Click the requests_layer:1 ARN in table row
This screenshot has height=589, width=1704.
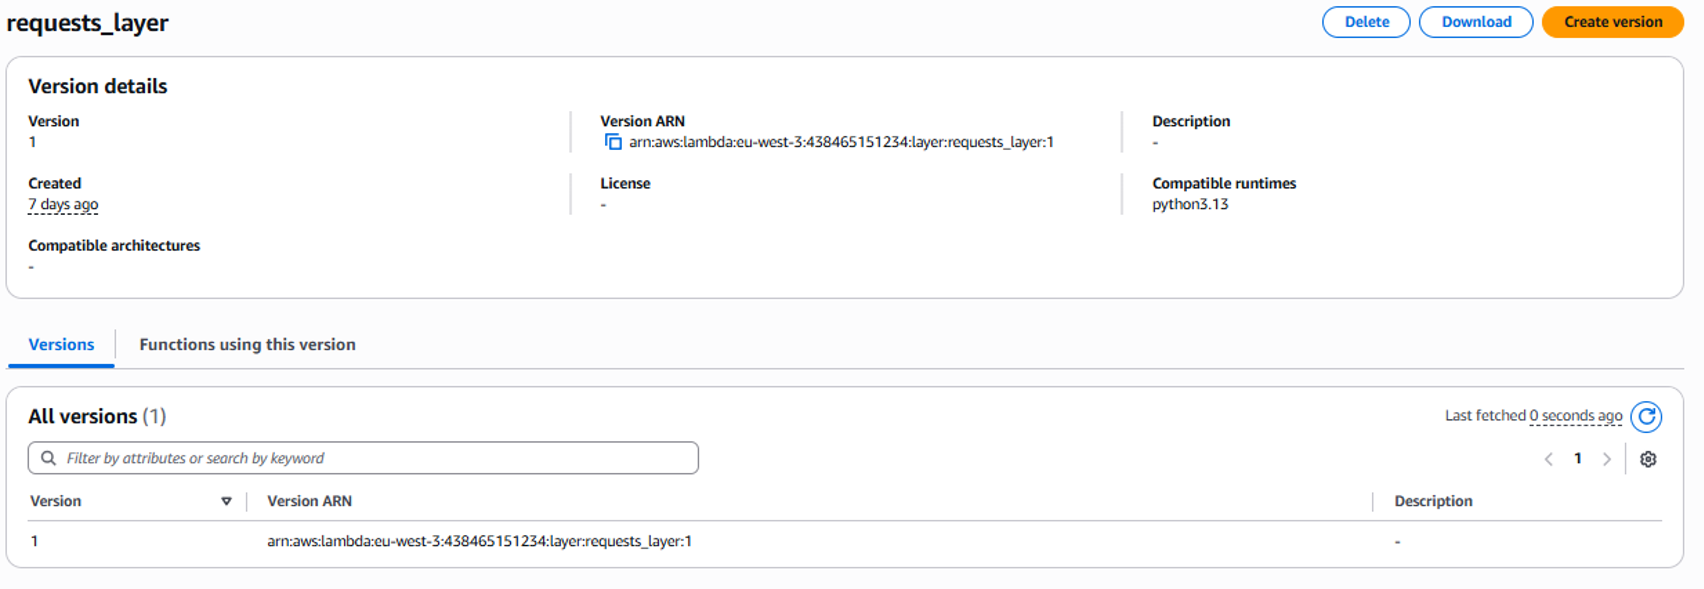[479, 541]
